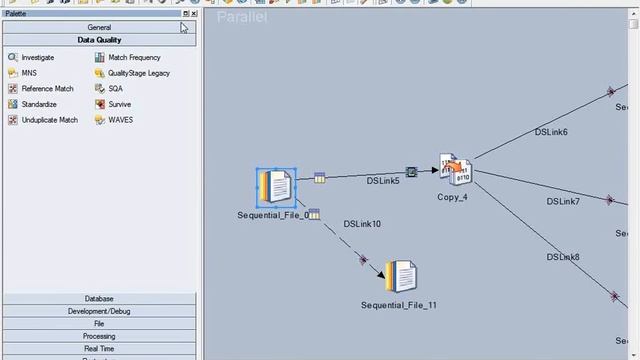640x360 pixels.
Task: Click the Sequential_File_11 name label
Action: click(399, 305)
